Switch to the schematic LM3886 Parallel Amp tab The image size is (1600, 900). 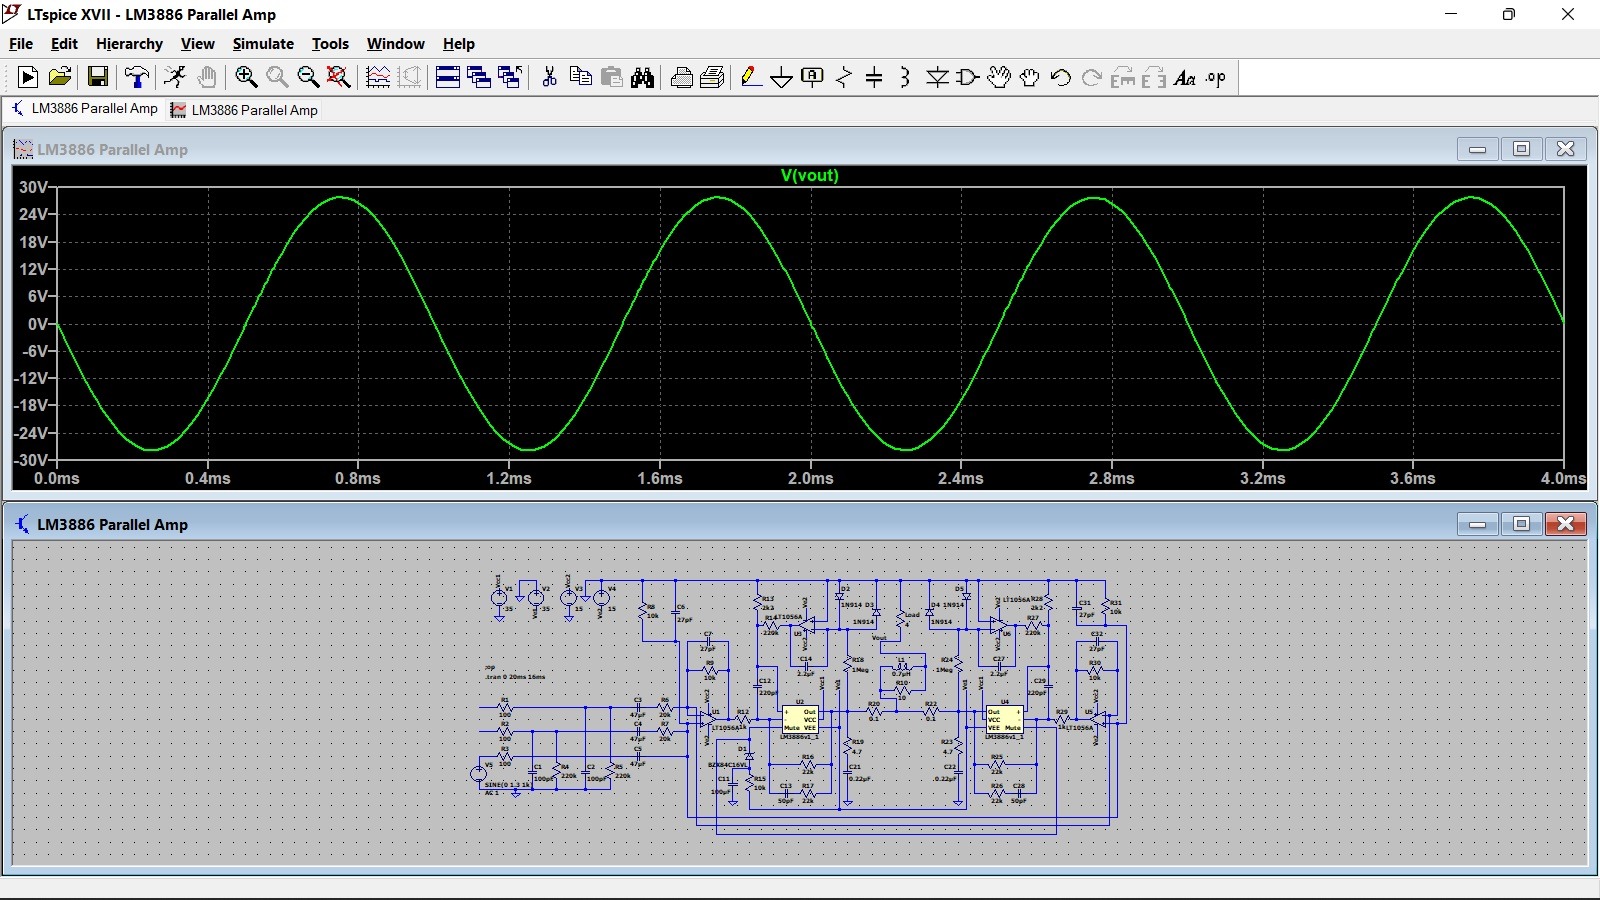pyautogui.click(x=85, y=109)
